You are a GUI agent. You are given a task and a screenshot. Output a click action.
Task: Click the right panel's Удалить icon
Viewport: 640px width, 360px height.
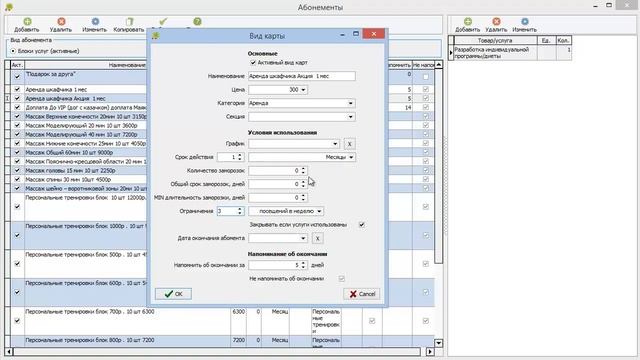click(496, 22)
